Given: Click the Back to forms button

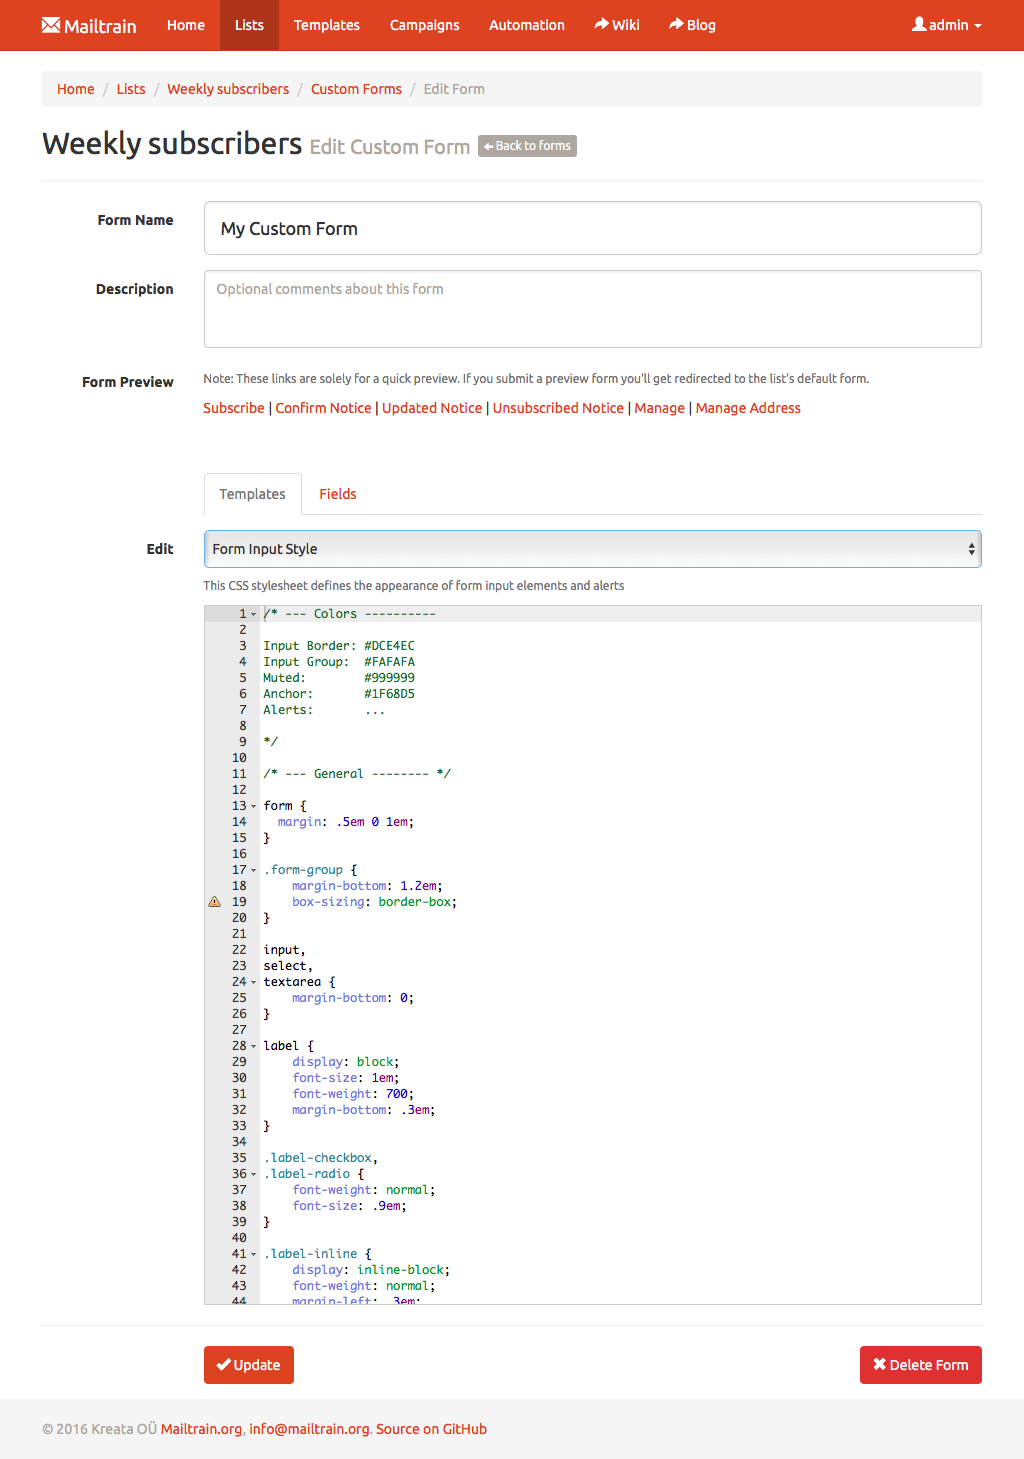Looking at the screenshot, I should click(527, 146).
